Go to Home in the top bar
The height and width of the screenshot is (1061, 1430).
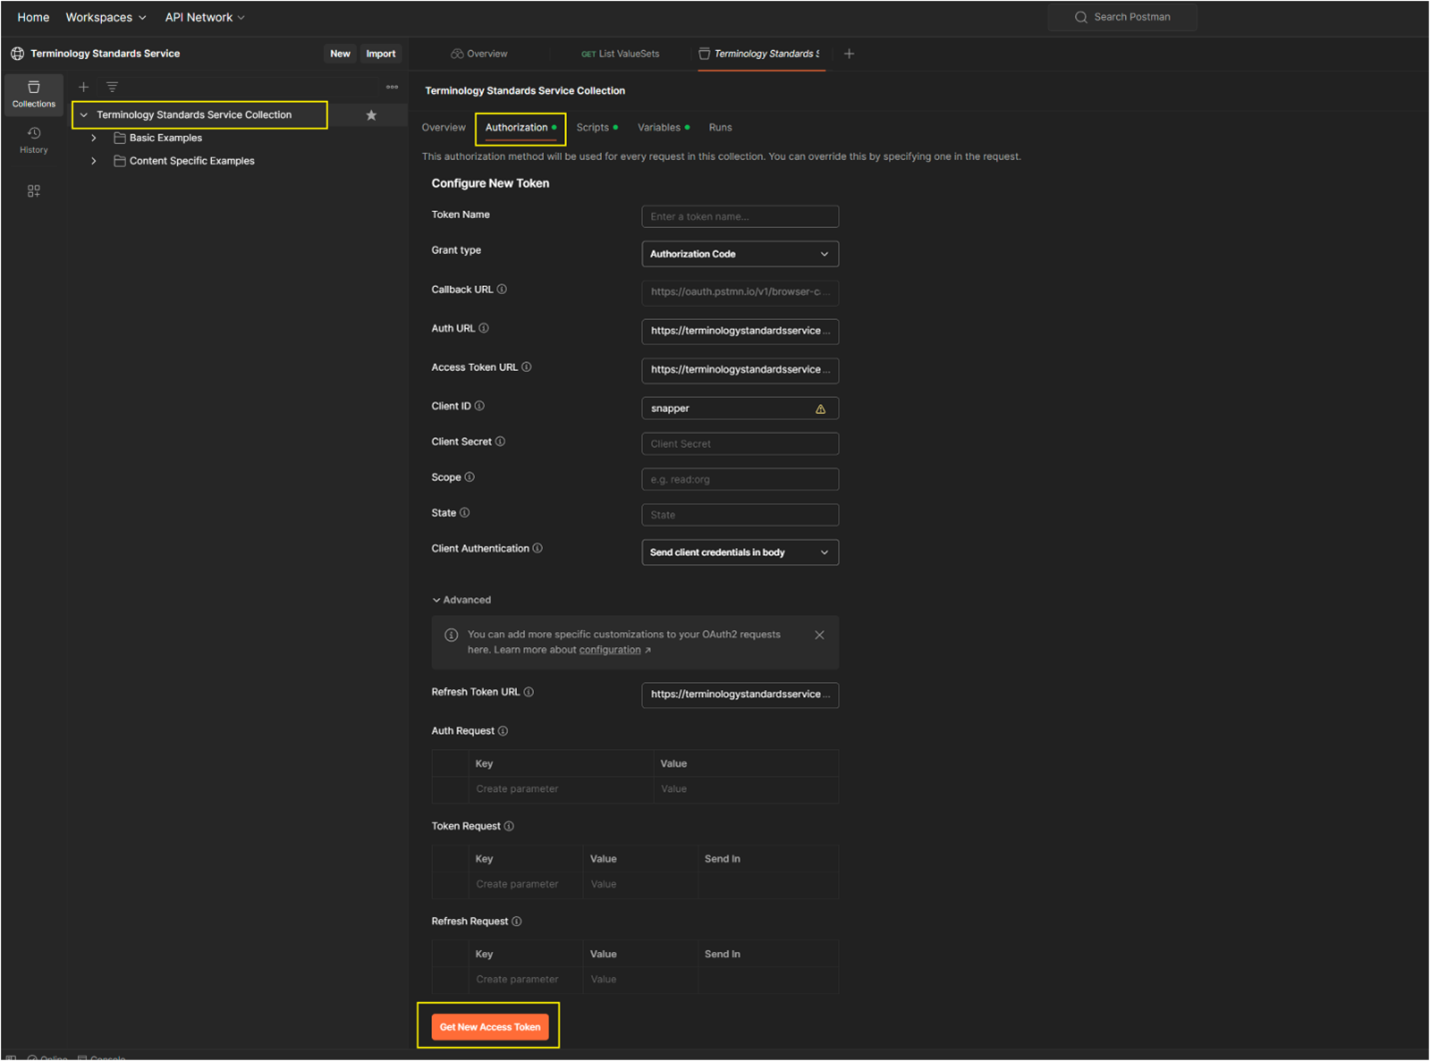click(x=33, y=17)
